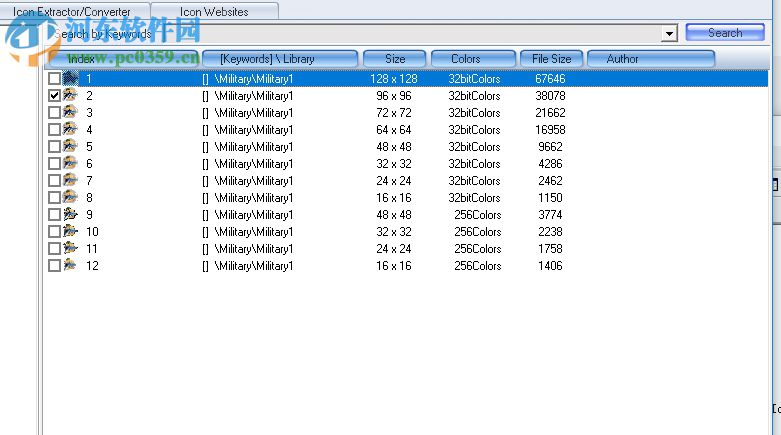Check the checkbox for row 5
Image resolution: width=781 pixels, height=435 pixels.
pos(54,146)
